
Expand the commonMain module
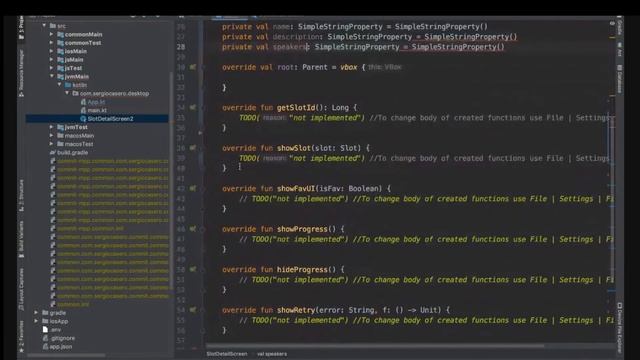coord(51,34)
